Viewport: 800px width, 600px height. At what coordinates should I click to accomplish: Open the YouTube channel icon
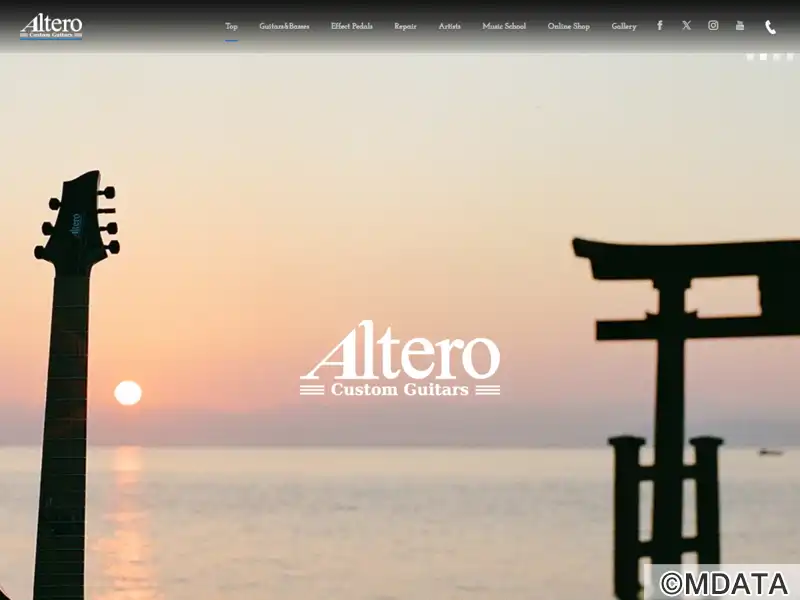[x=740, y=26]
